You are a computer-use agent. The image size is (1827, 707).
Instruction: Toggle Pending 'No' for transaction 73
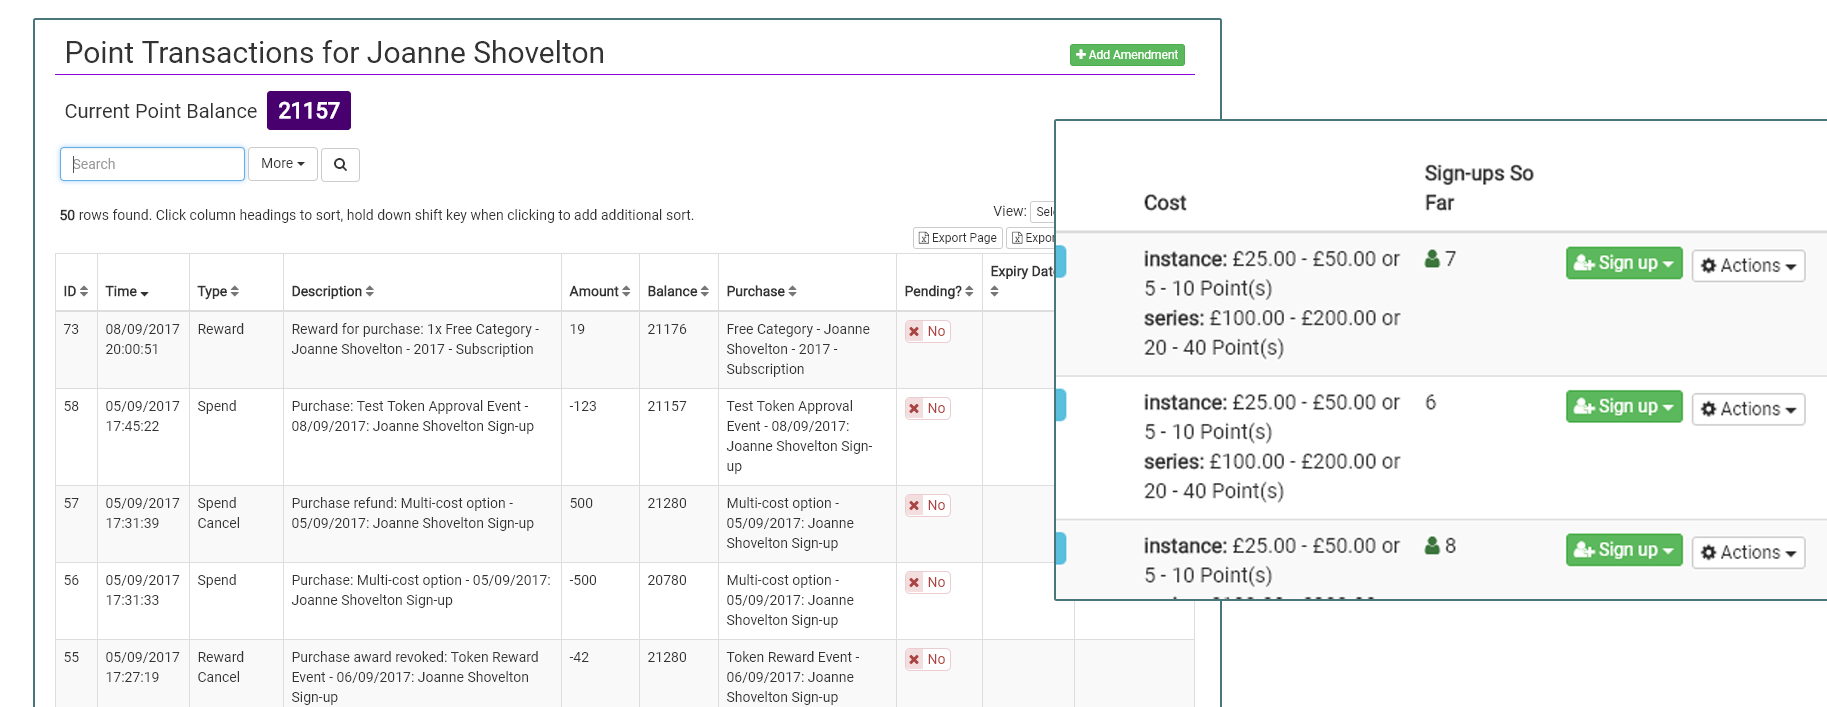(927, 332)
